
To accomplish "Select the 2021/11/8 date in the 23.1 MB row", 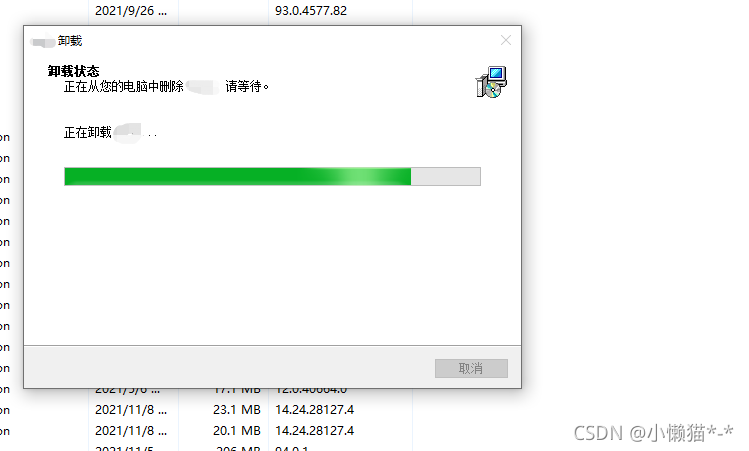I will pyautogui.click(x=131, y=410).
